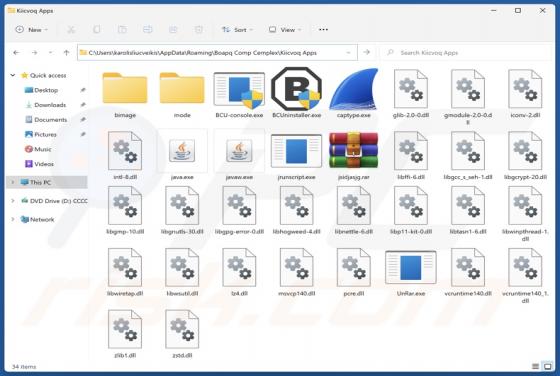Open Pictures in Quick access
560x376 pixels.
[x=45, y=134]
